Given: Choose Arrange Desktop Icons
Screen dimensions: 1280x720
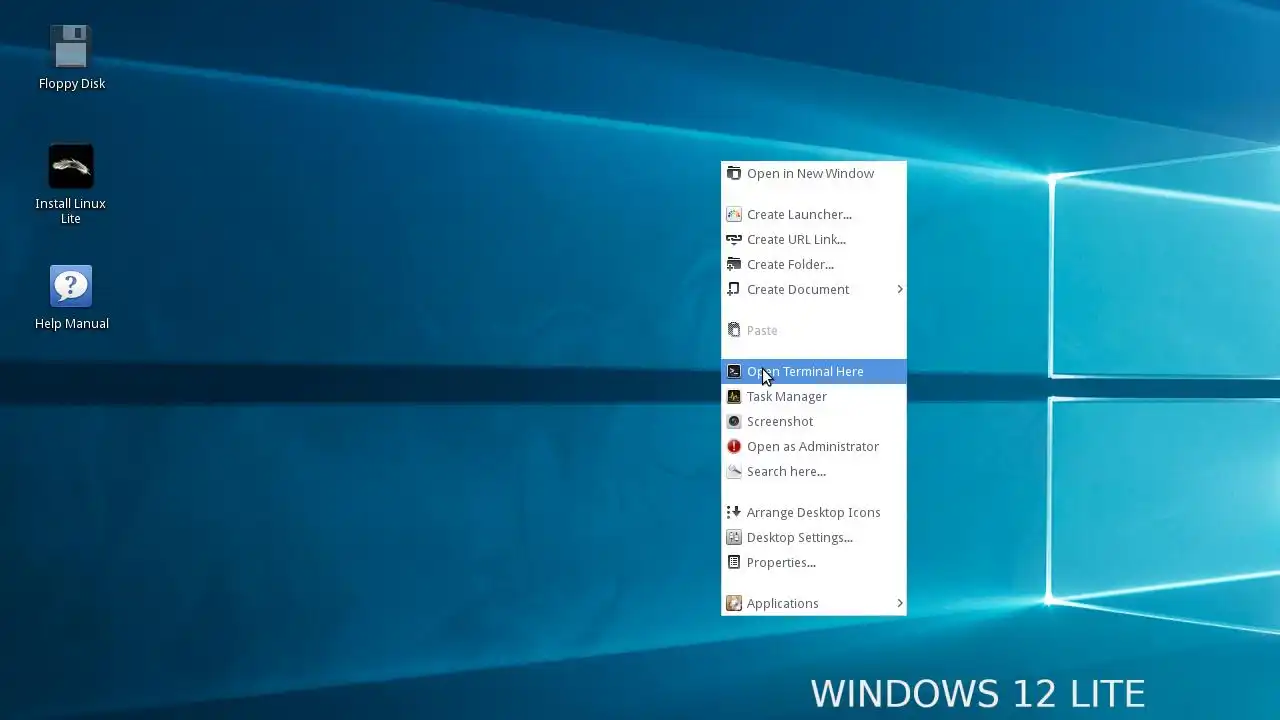Looking at the screenshot, I should coord(813,512).
